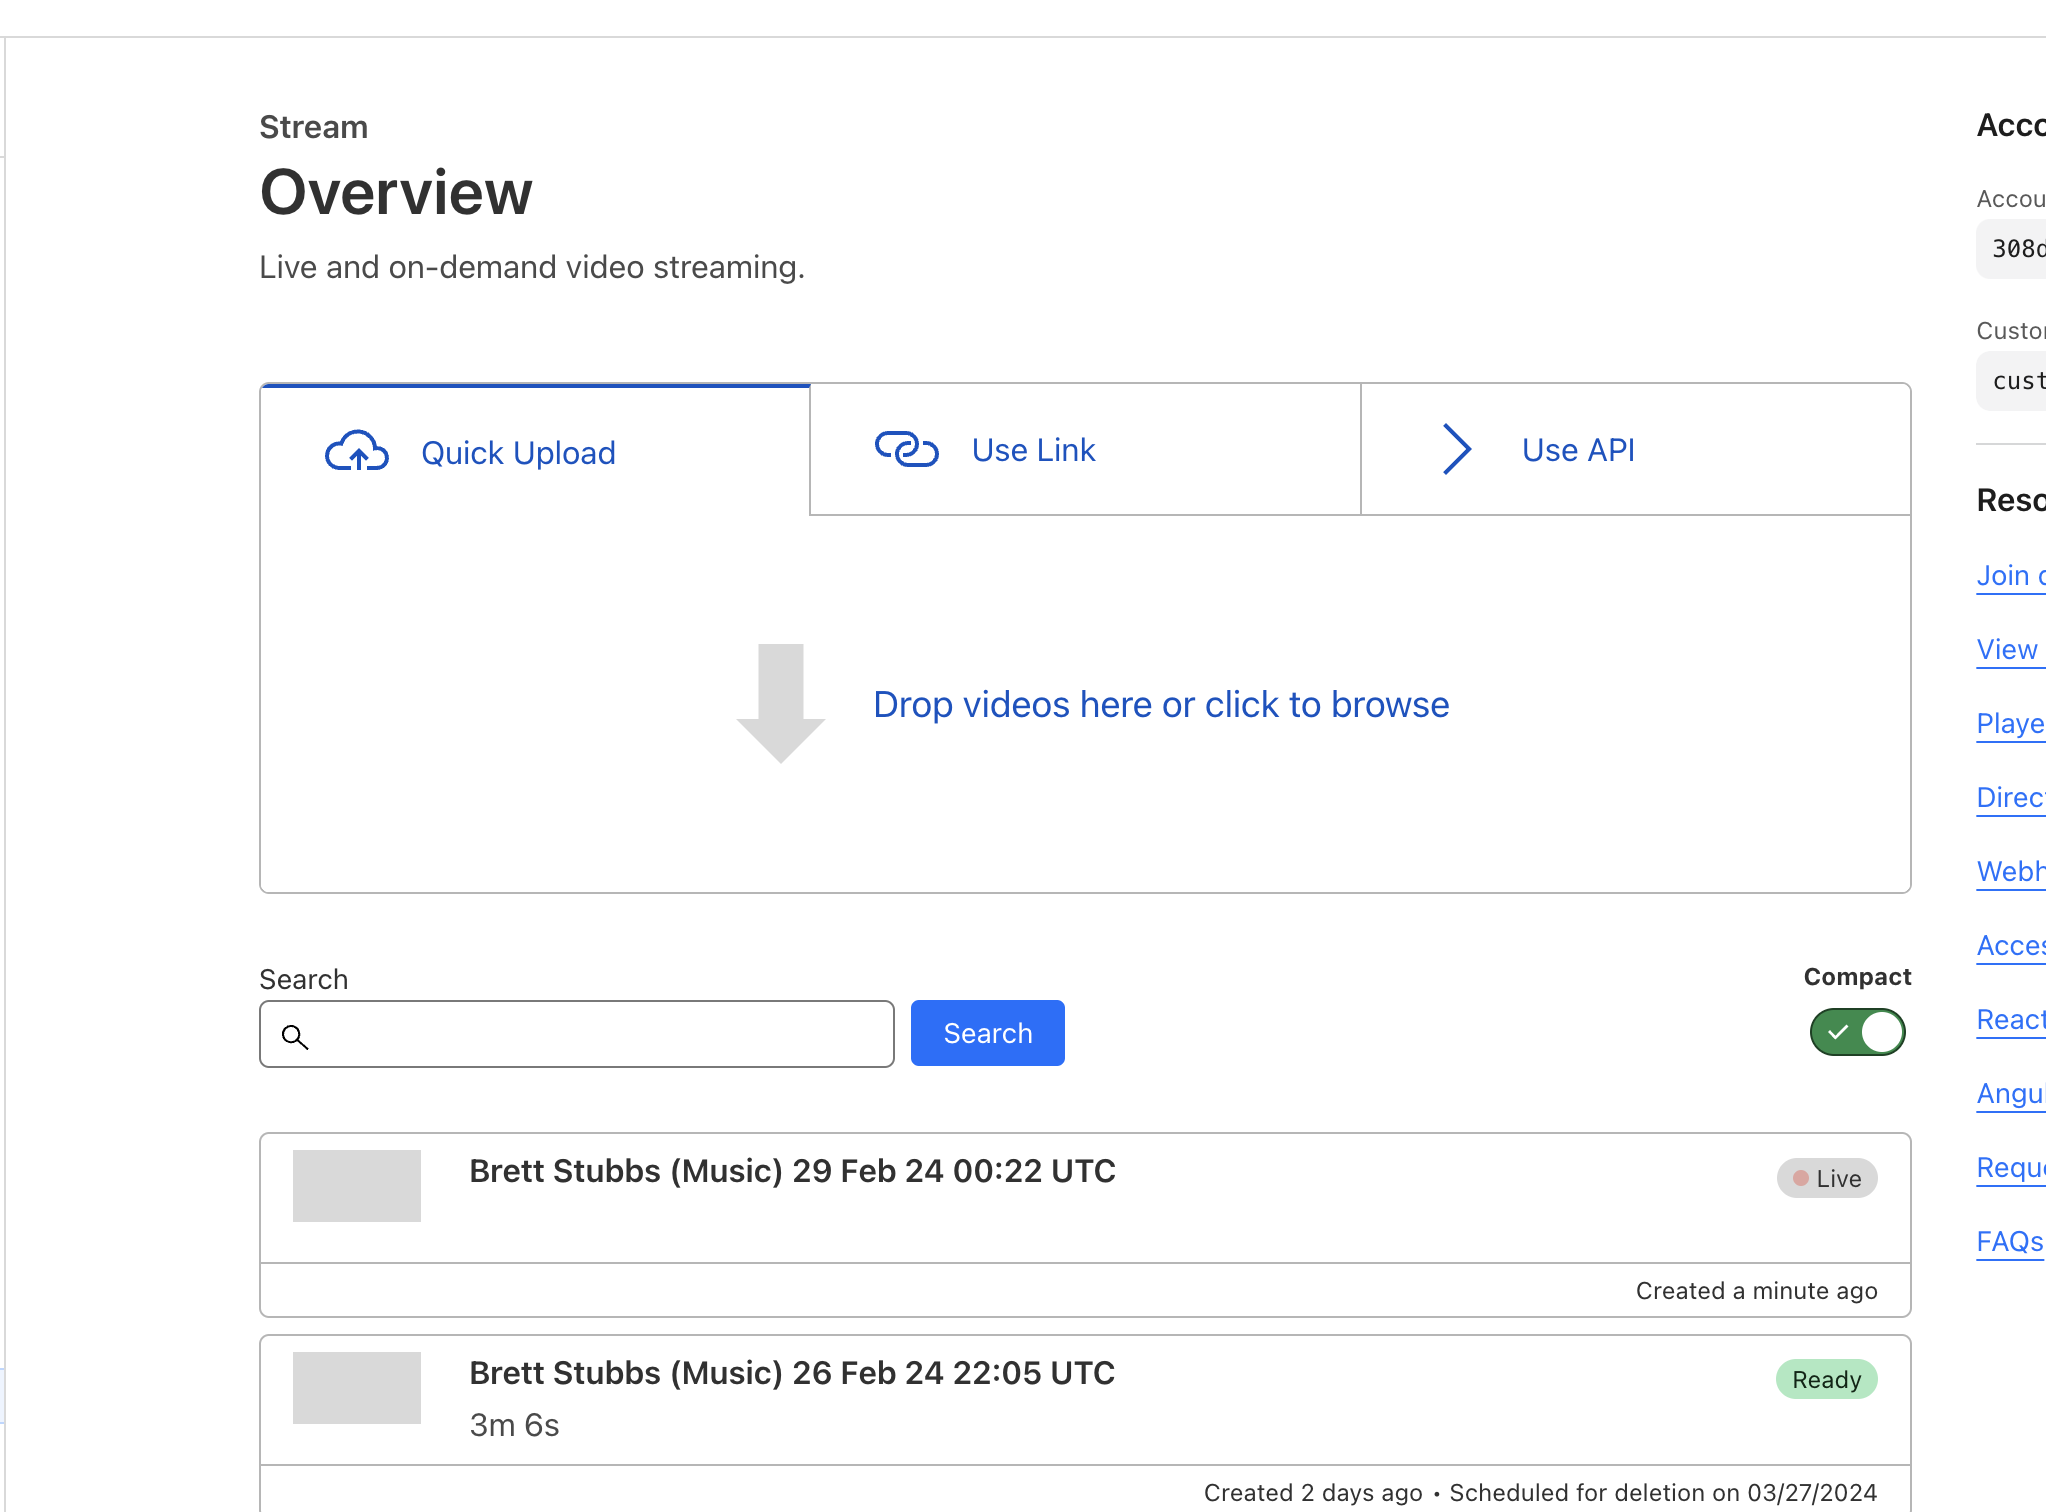Toggle the Compact view switch off
Screen dimensions: 2046x1512
(1857, 1032)
